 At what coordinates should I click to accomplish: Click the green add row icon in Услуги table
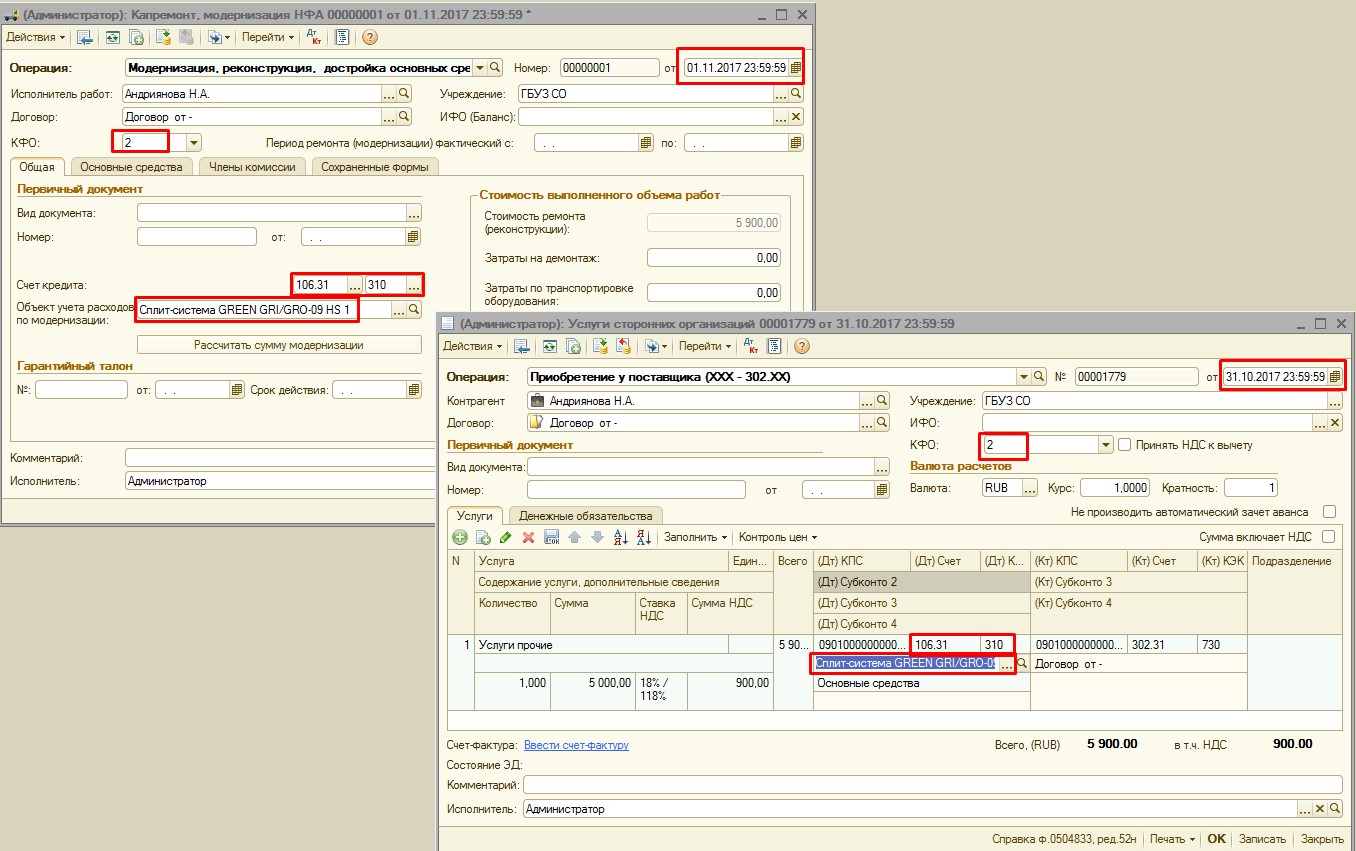coord(460,538)
